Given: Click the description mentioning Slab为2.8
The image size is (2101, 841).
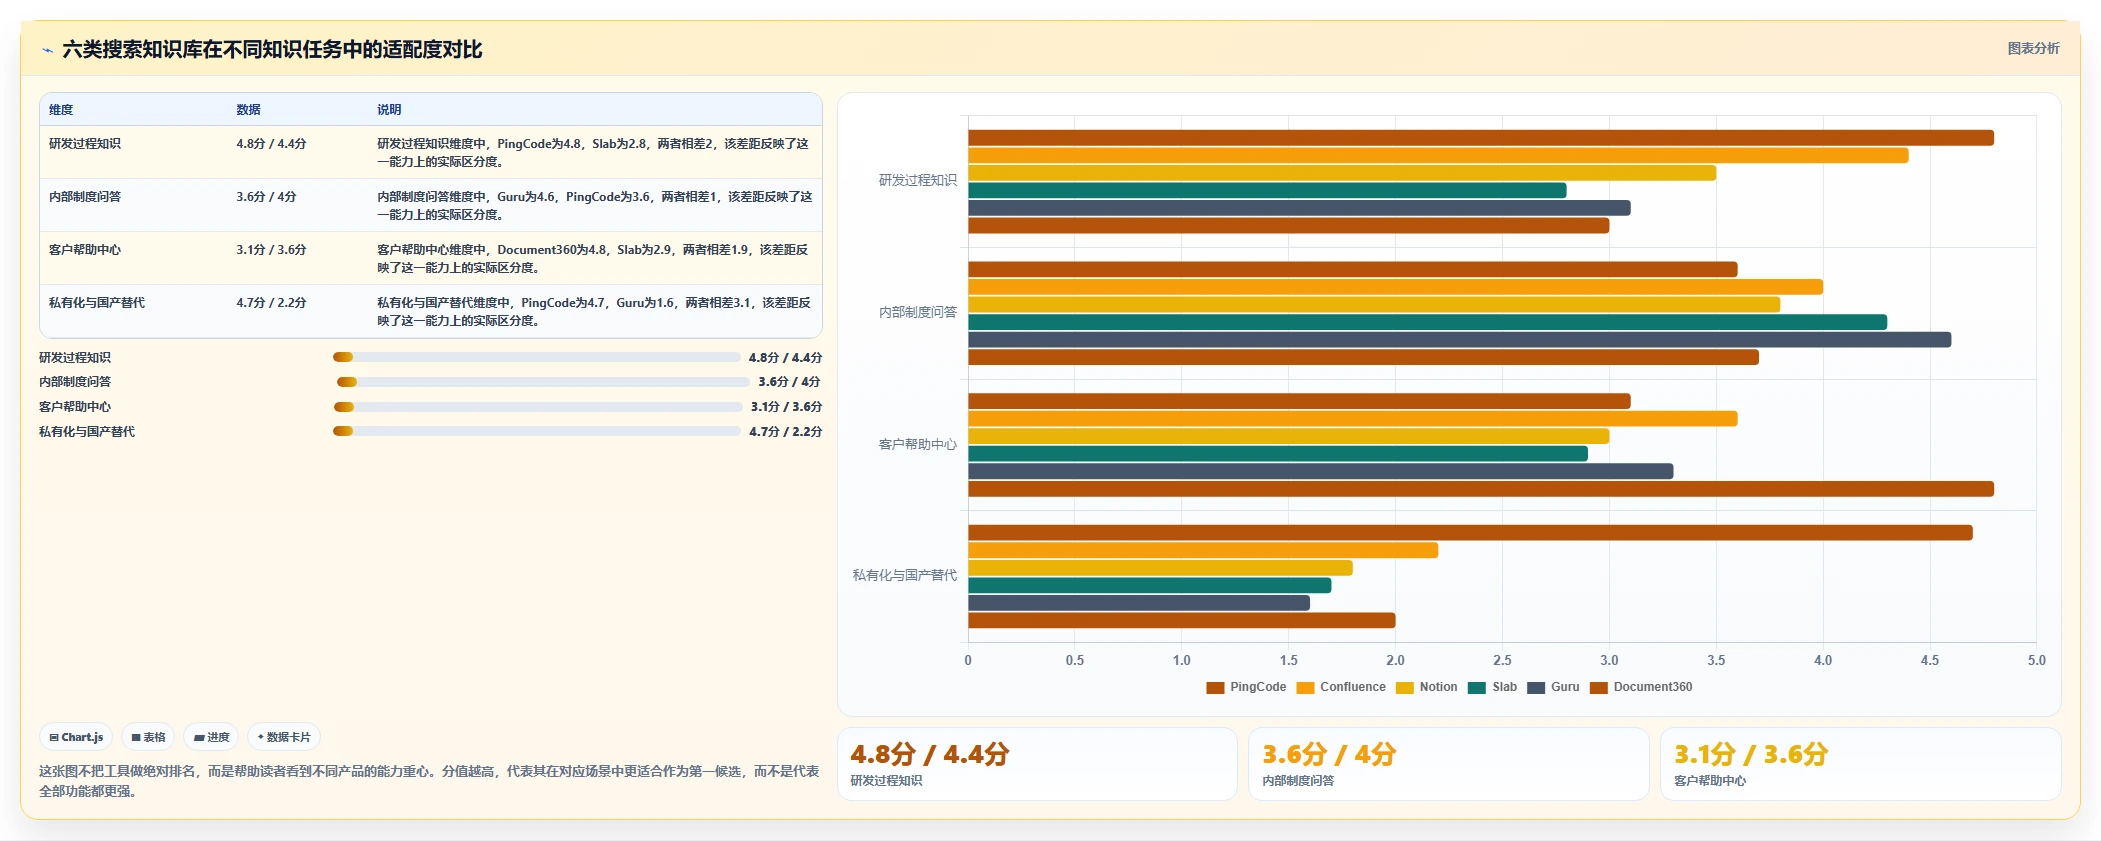Looking at the screenshot, I should 594,153.
